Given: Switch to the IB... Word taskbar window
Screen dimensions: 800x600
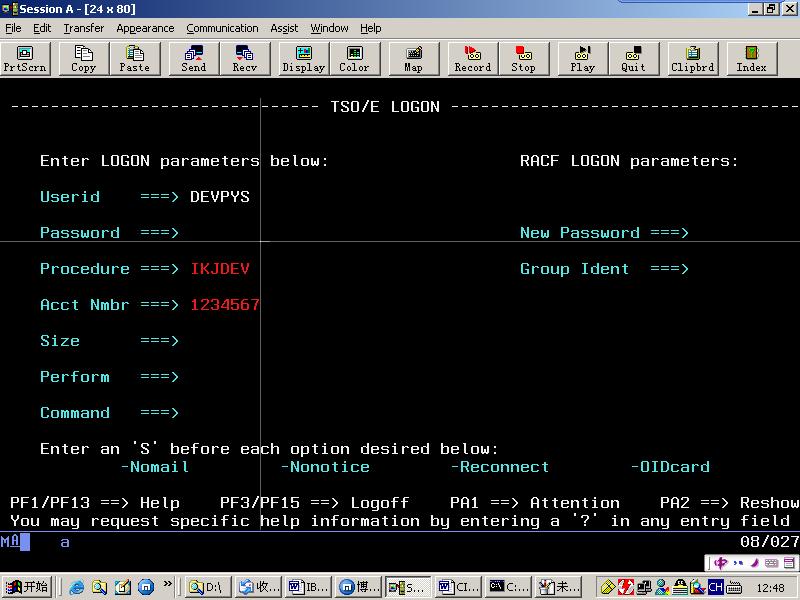Looking at the screenshot, I should (308, 587).
